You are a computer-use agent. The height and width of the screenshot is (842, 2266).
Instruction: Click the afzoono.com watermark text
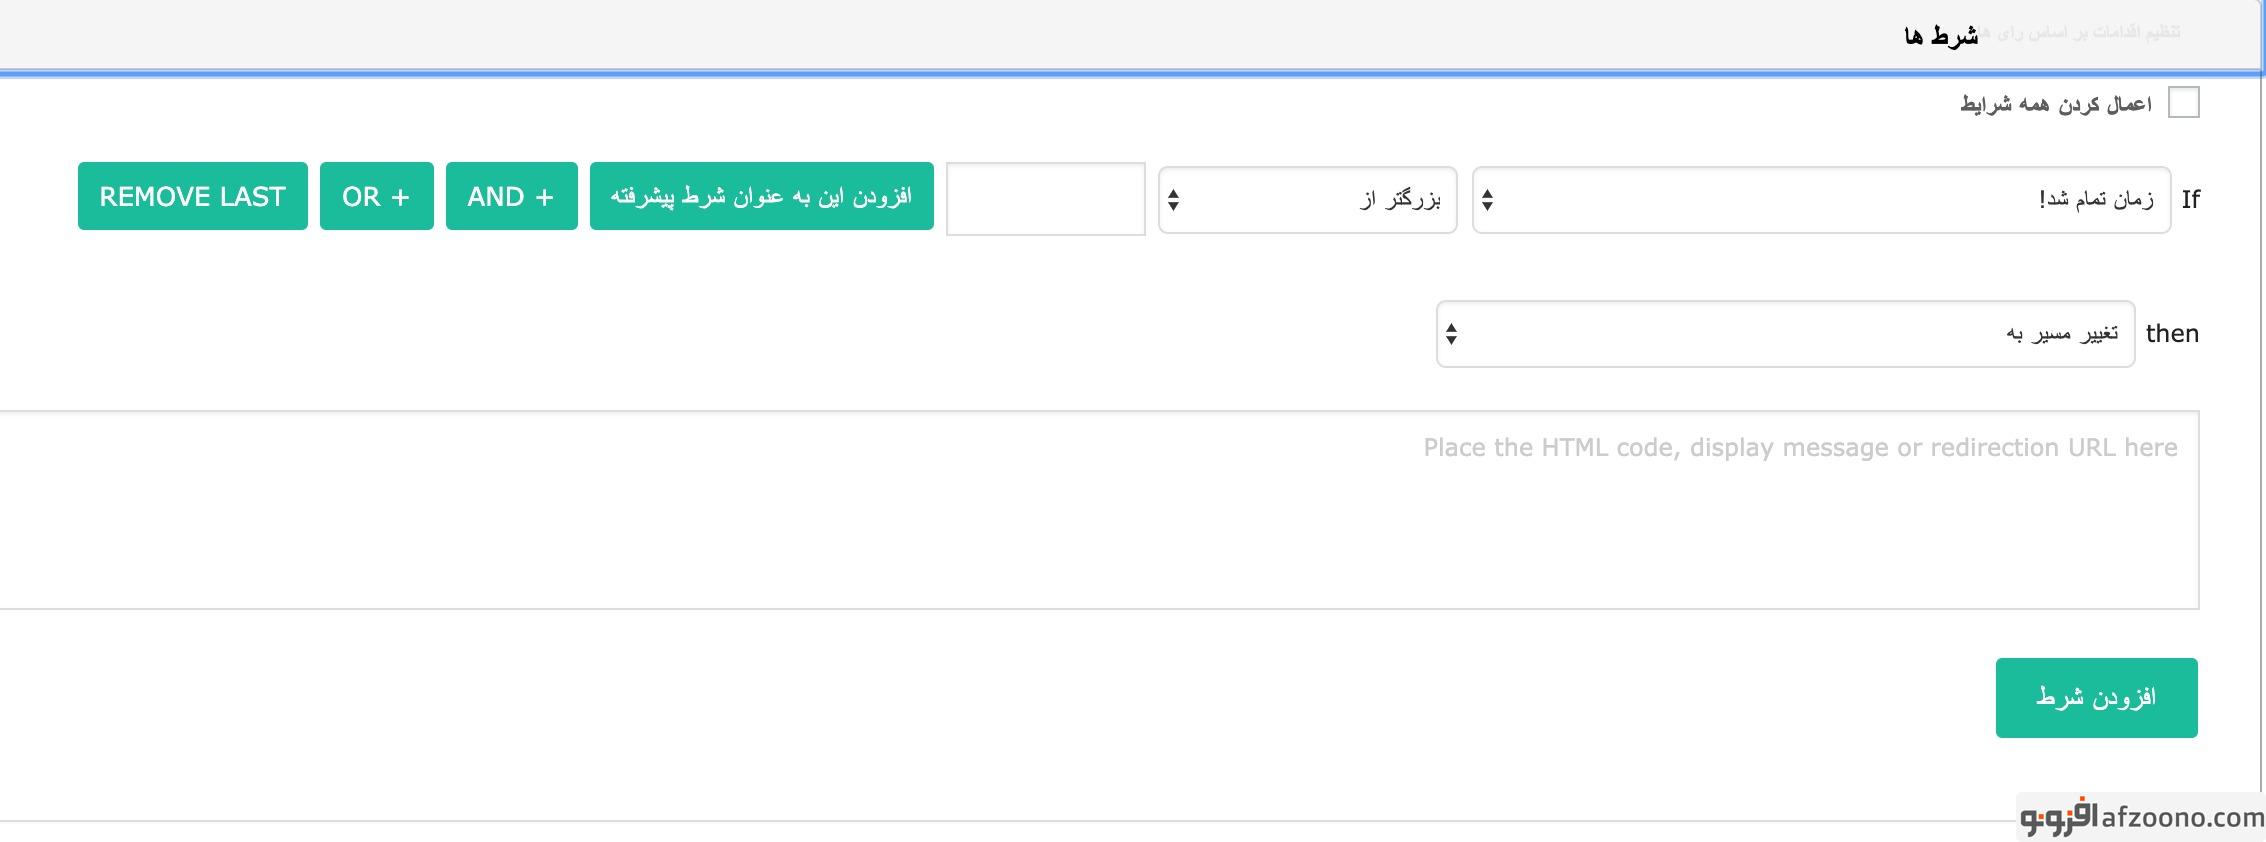2182,817
